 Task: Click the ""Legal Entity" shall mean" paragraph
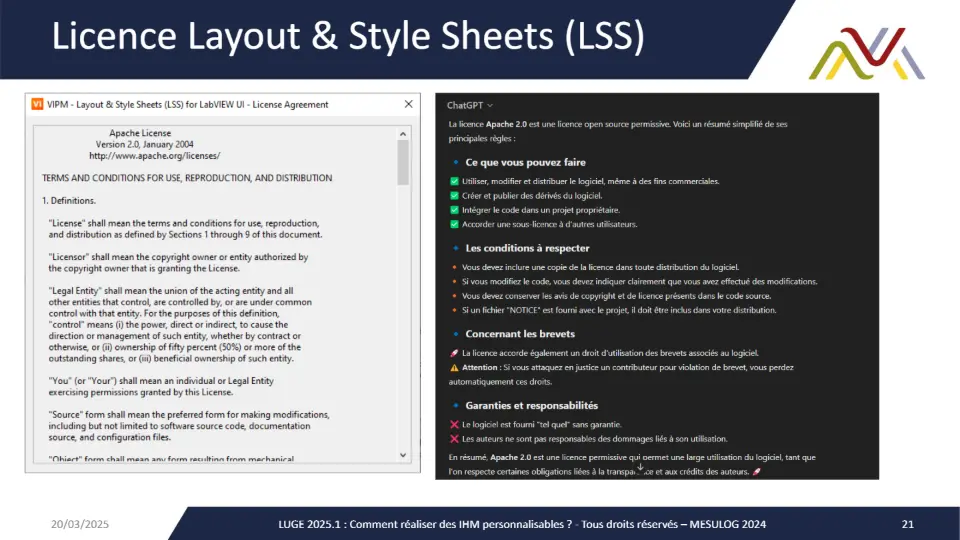point(180,324)
